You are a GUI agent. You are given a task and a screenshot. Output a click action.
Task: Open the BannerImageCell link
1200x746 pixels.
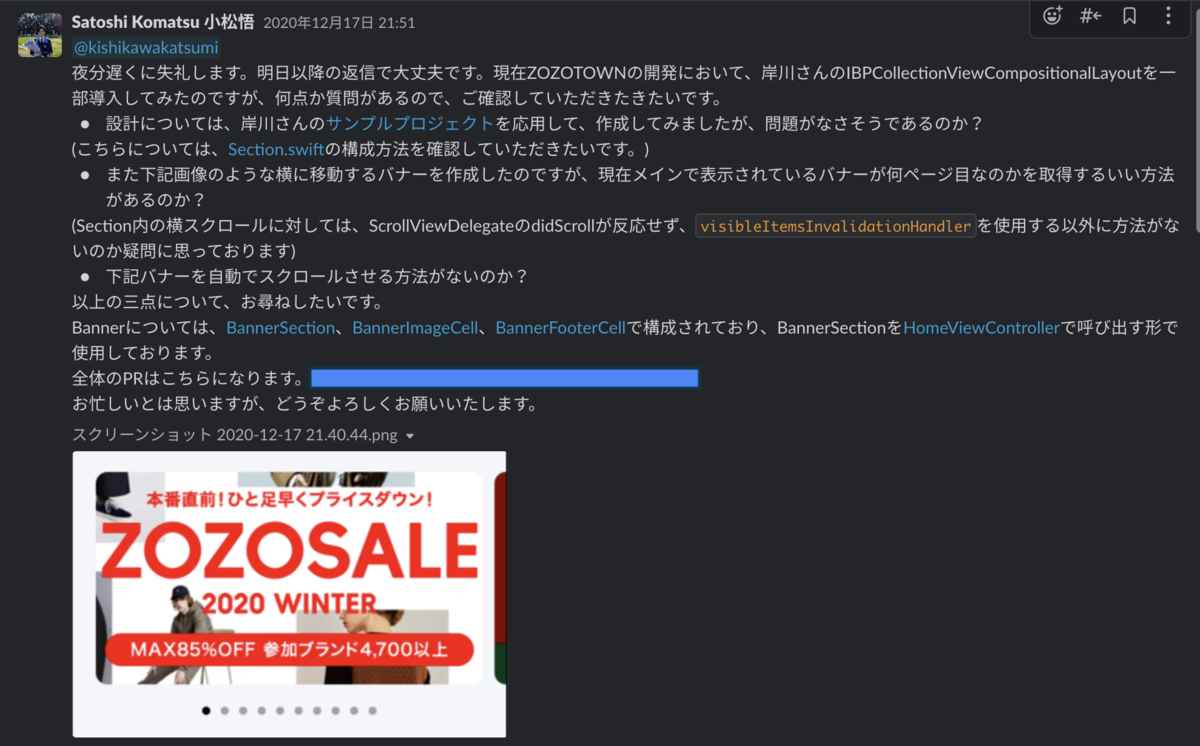click(415, 328)
